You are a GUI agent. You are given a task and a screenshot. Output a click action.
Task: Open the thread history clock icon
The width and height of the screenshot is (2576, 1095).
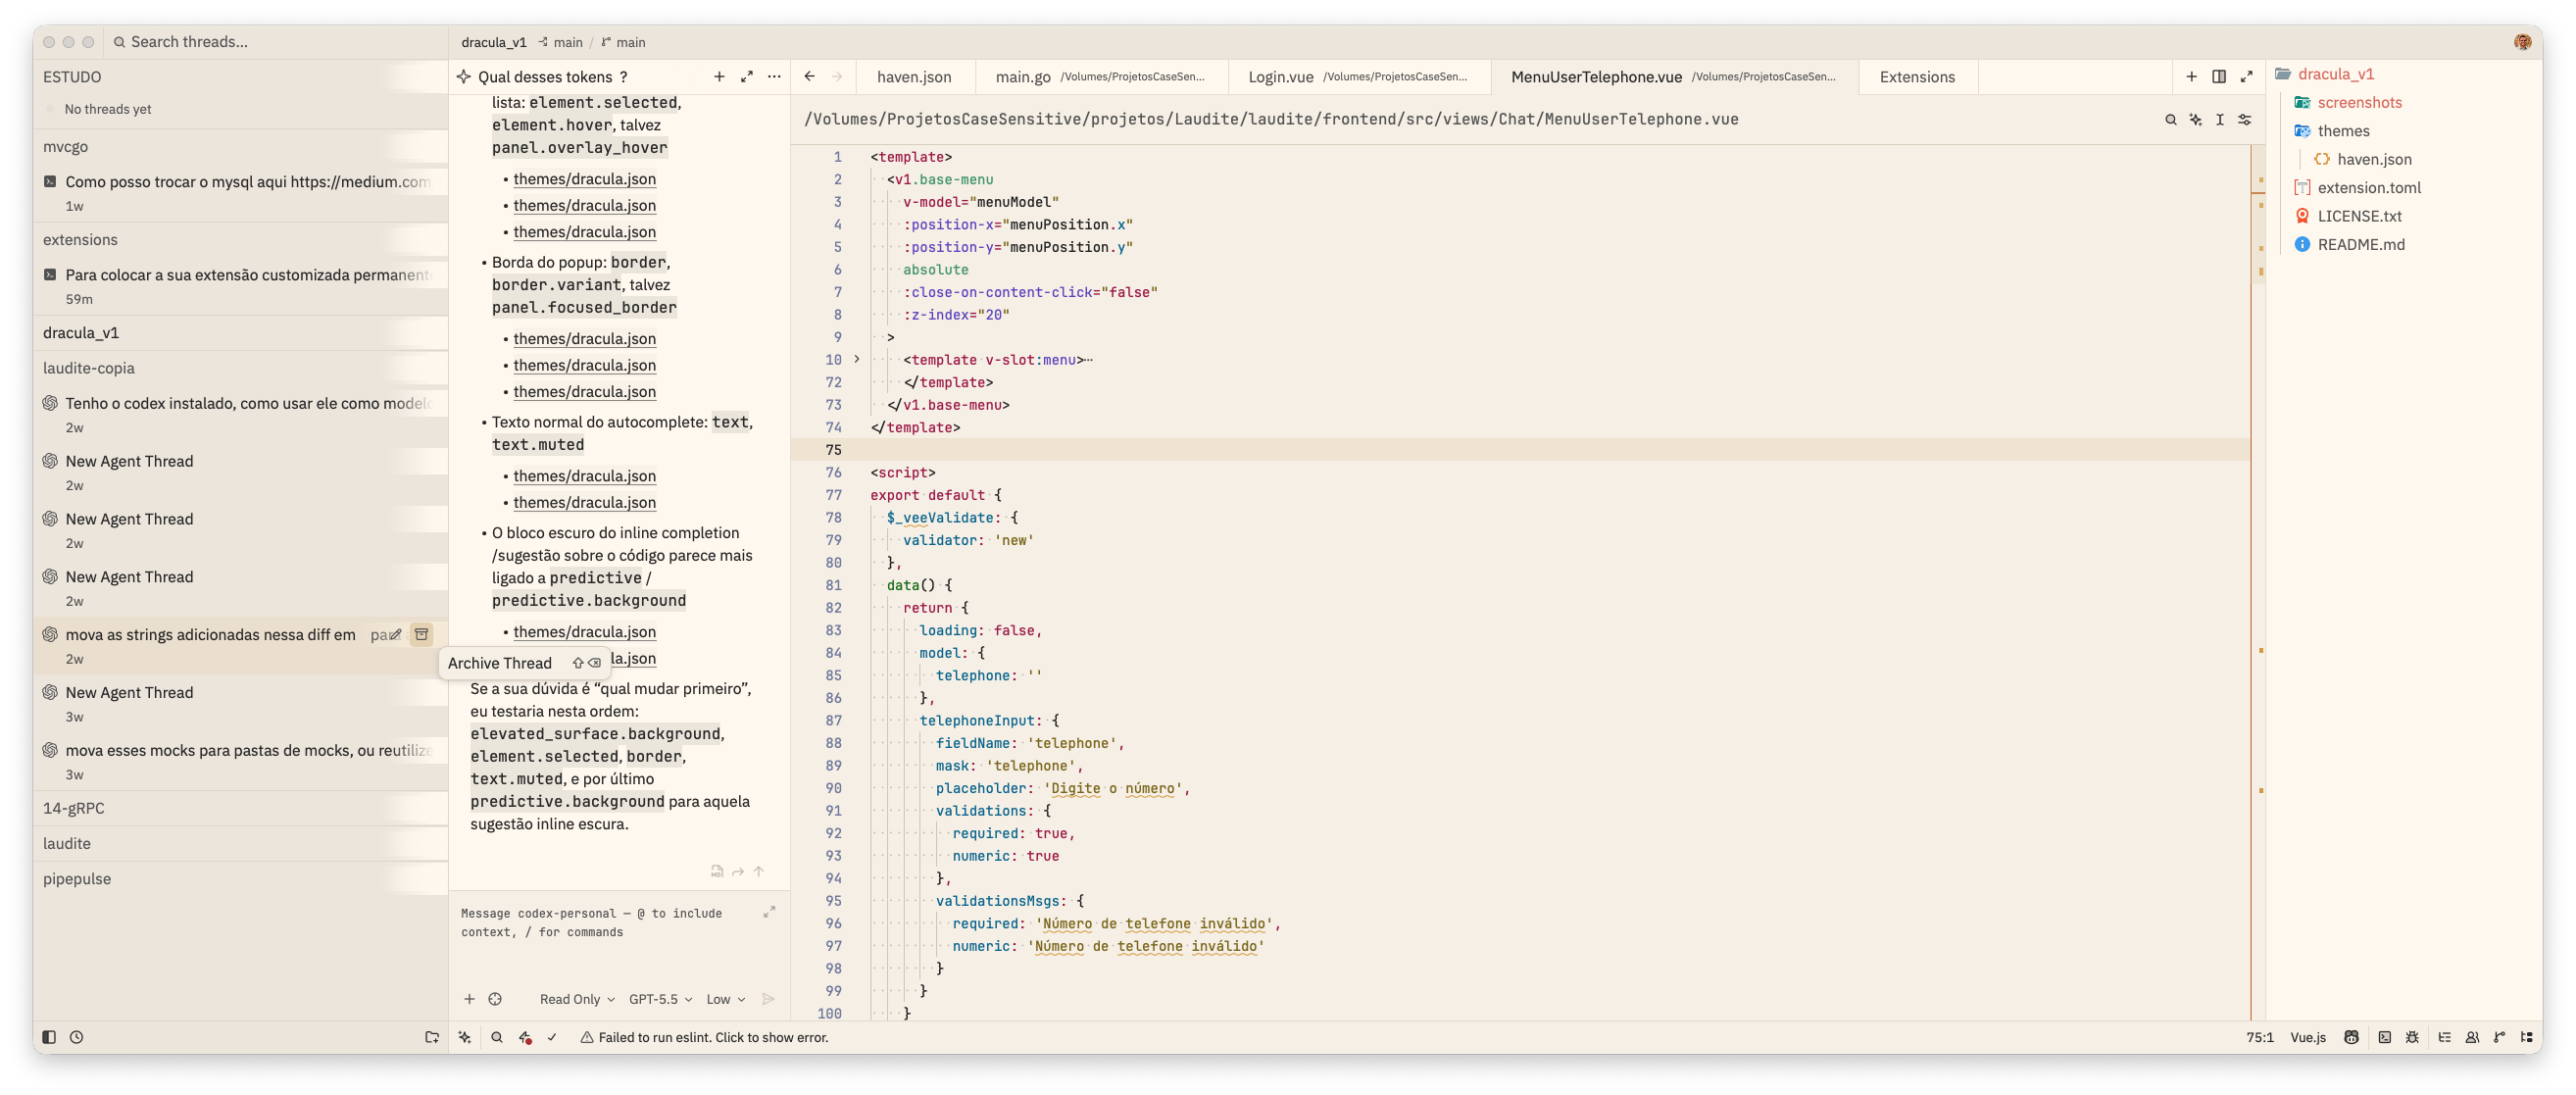(76, 1037)
